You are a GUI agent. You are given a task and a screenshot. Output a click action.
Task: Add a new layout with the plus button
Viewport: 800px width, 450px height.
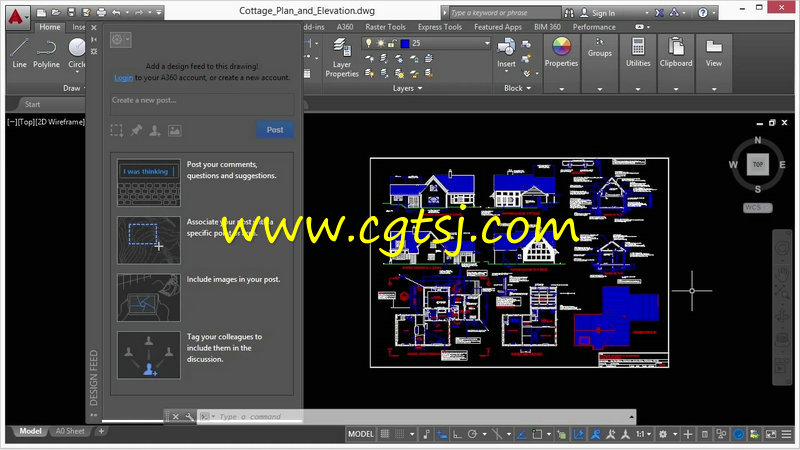101,431
